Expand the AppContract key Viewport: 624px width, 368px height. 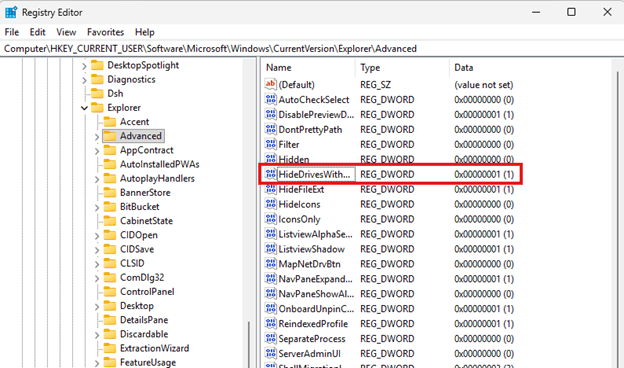coord(97,151)
